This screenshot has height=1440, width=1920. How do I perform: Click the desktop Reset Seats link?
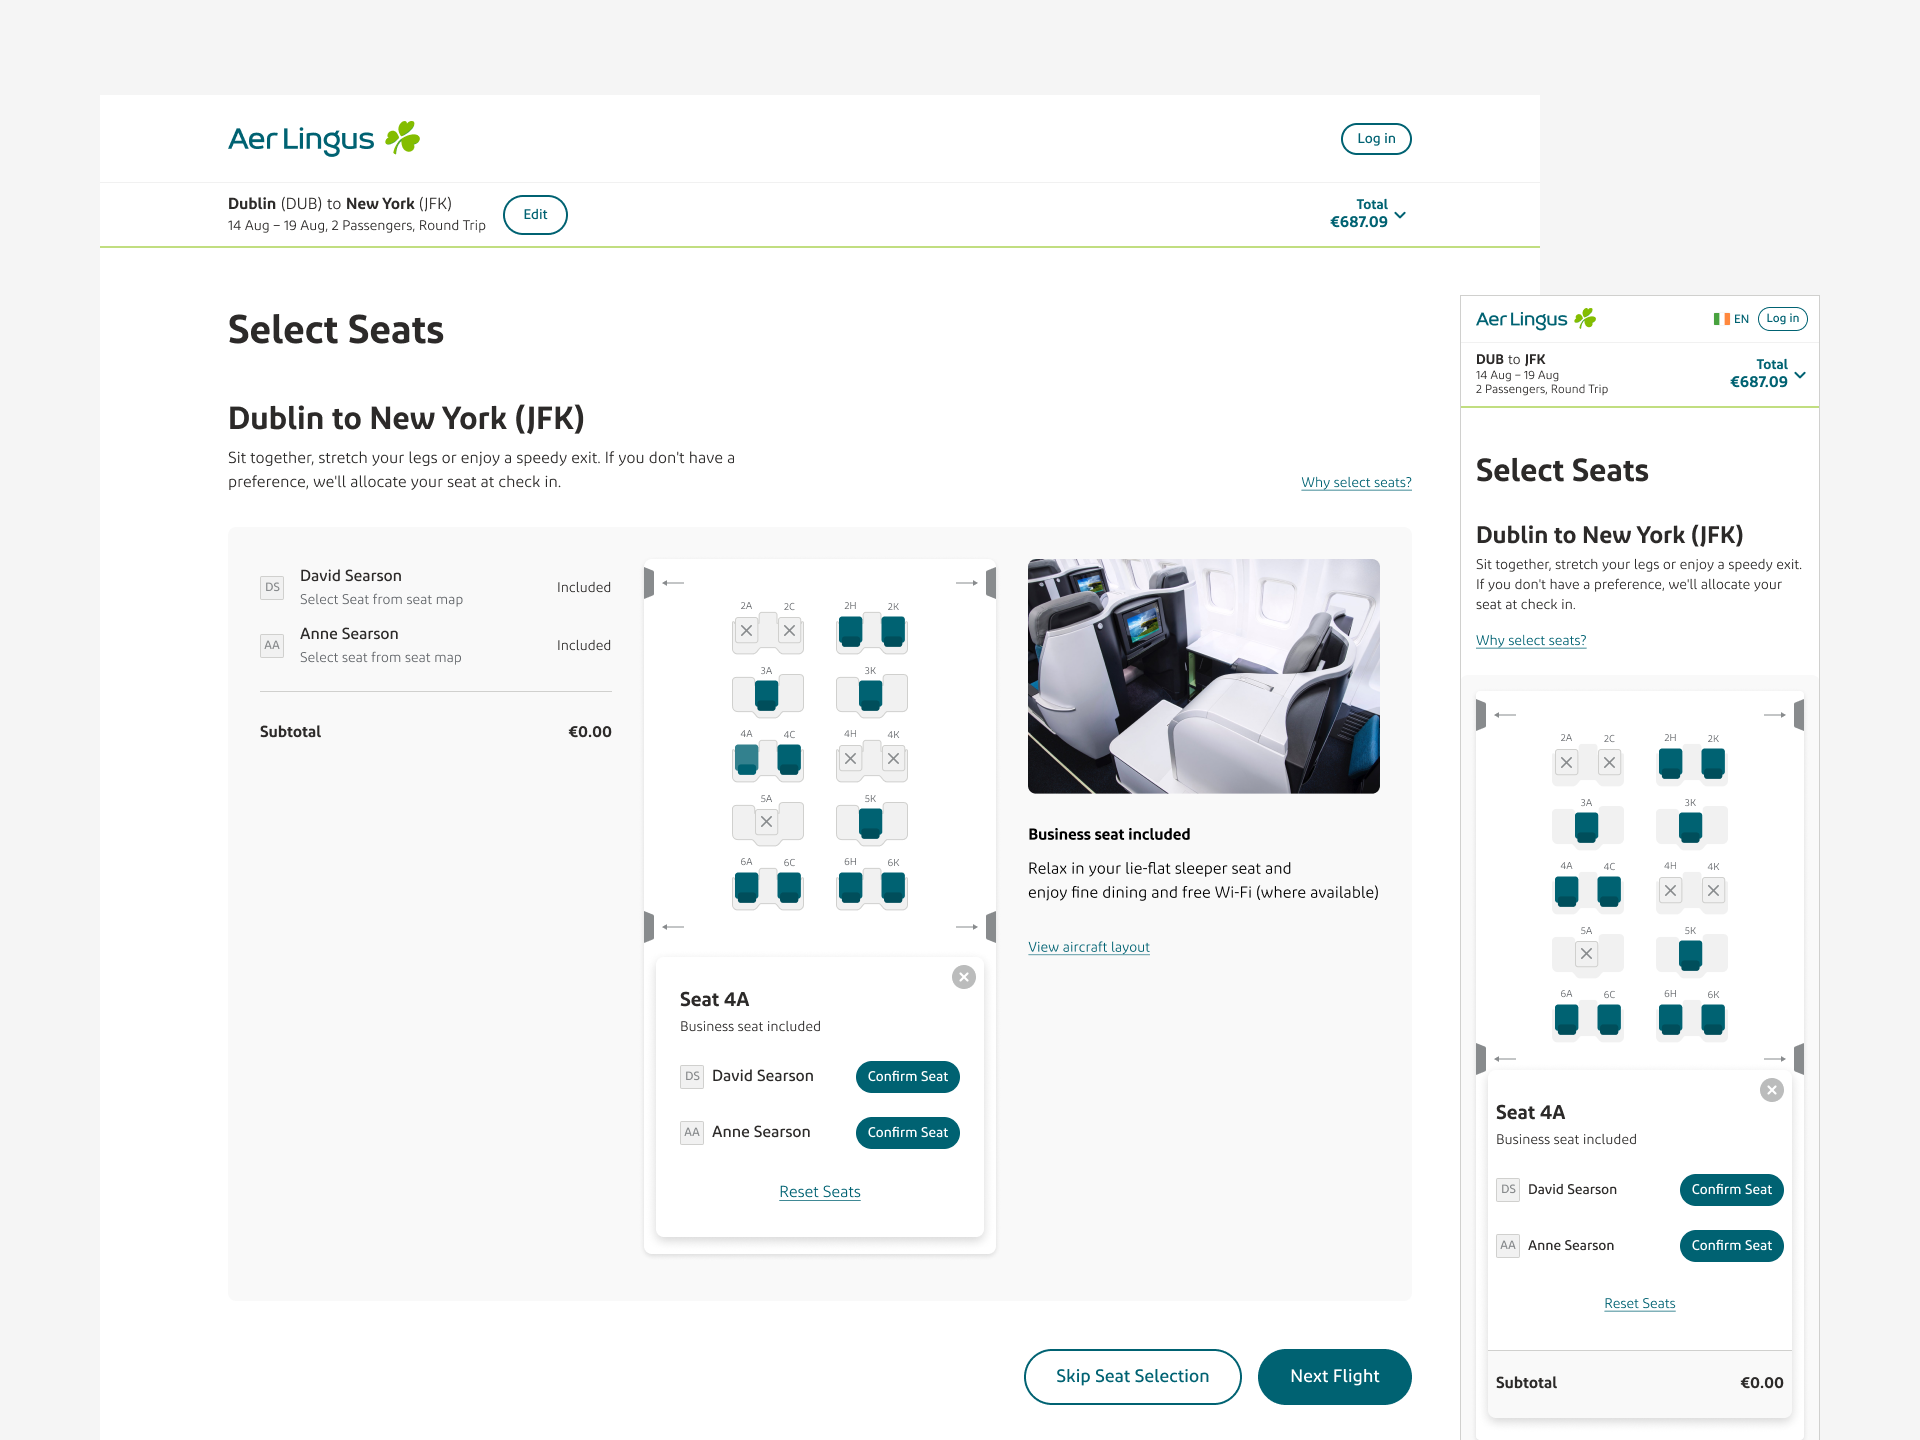click(819, 1192)
